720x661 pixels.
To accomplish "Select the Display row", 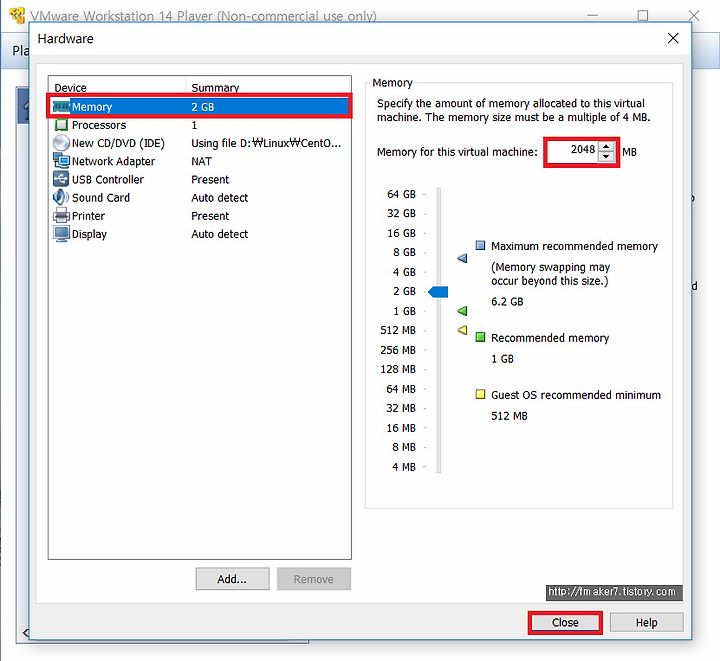I will 200,234.
